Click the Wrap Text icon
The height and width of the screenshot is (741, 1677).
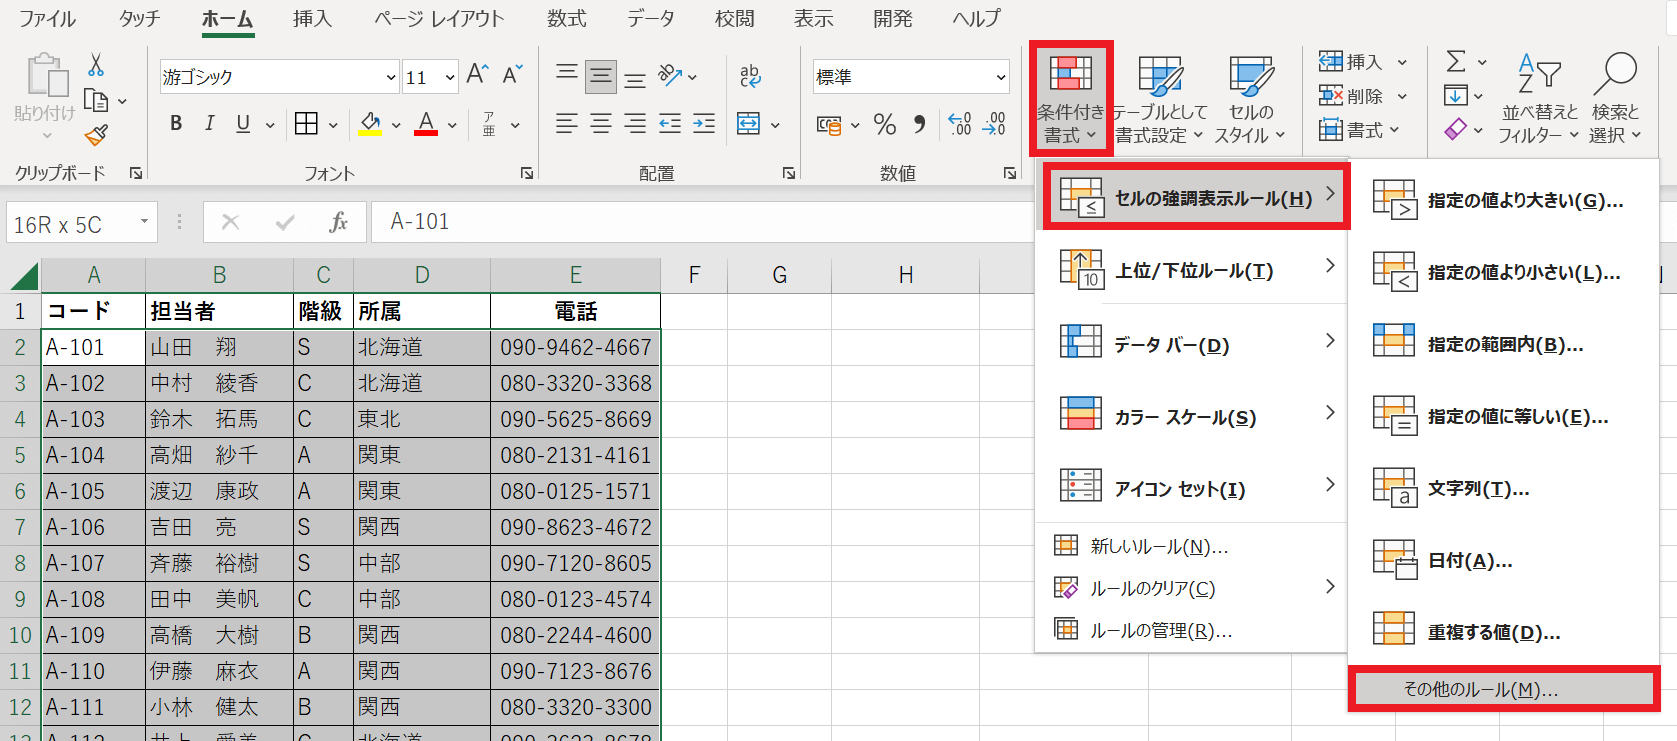750,76
